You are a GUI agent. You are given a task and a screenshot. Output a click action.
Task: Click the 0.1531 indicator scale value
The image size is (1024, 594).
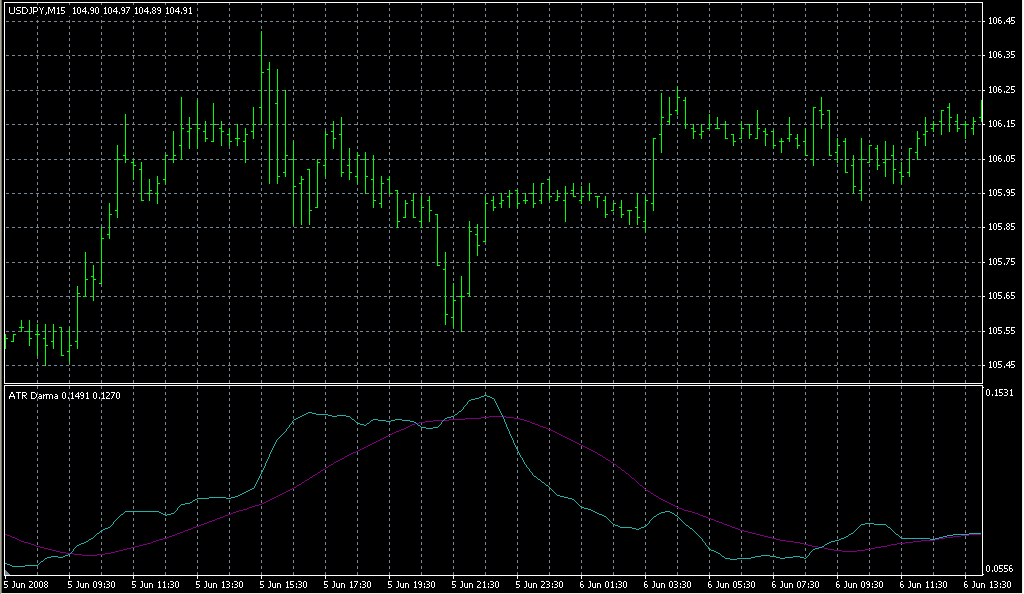pos(1003,393)
